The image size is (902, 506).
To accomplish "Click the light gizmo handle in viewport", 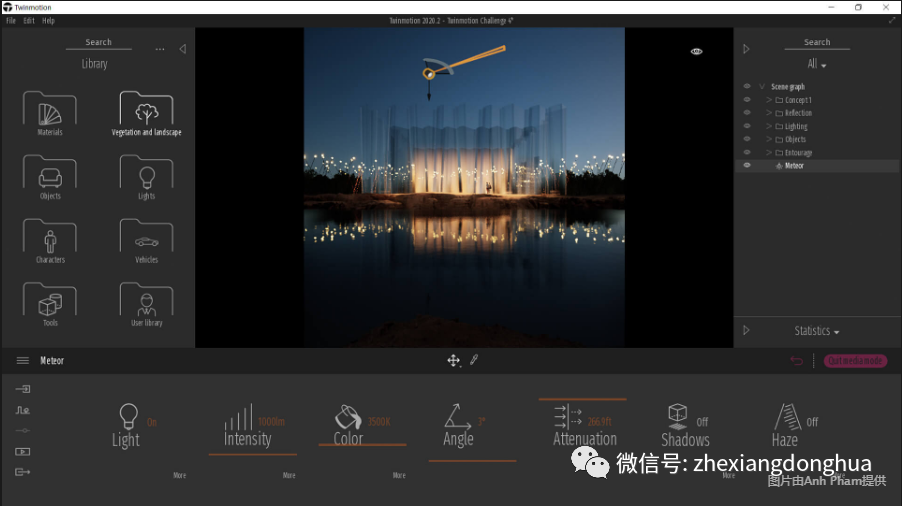I will 429,74.
